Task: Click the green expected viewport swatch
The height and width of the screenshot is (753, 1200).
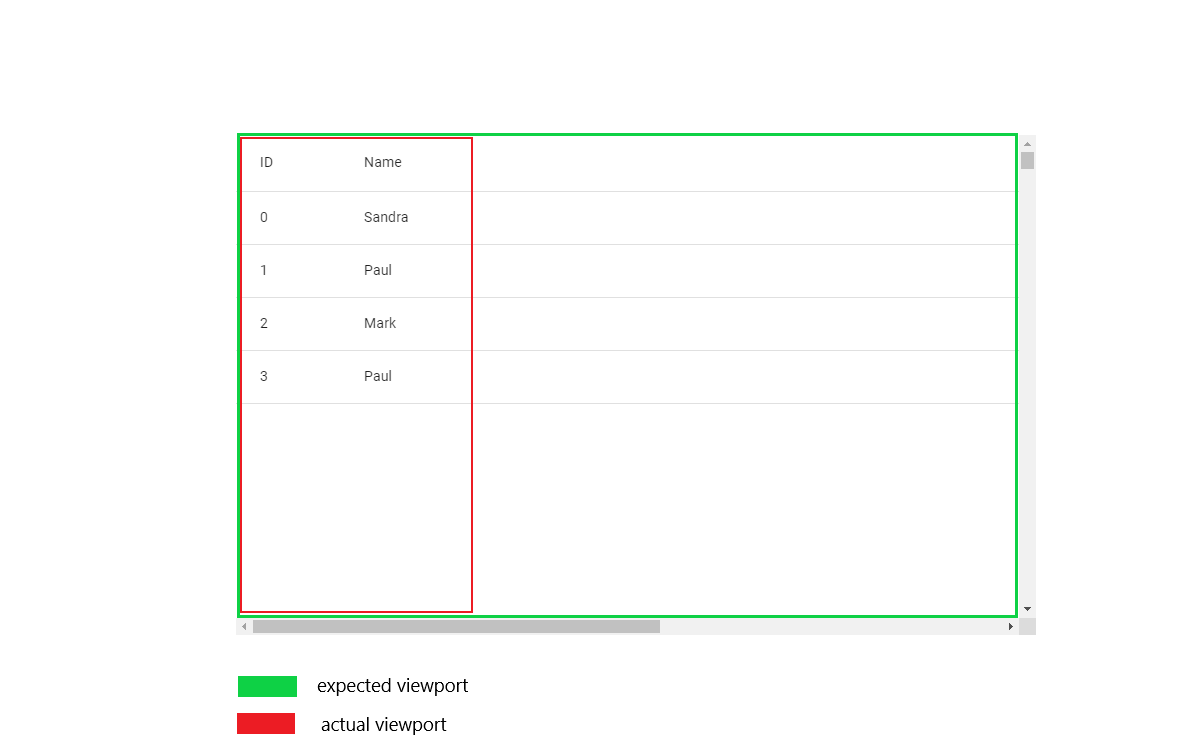Action: click(266, 686)
